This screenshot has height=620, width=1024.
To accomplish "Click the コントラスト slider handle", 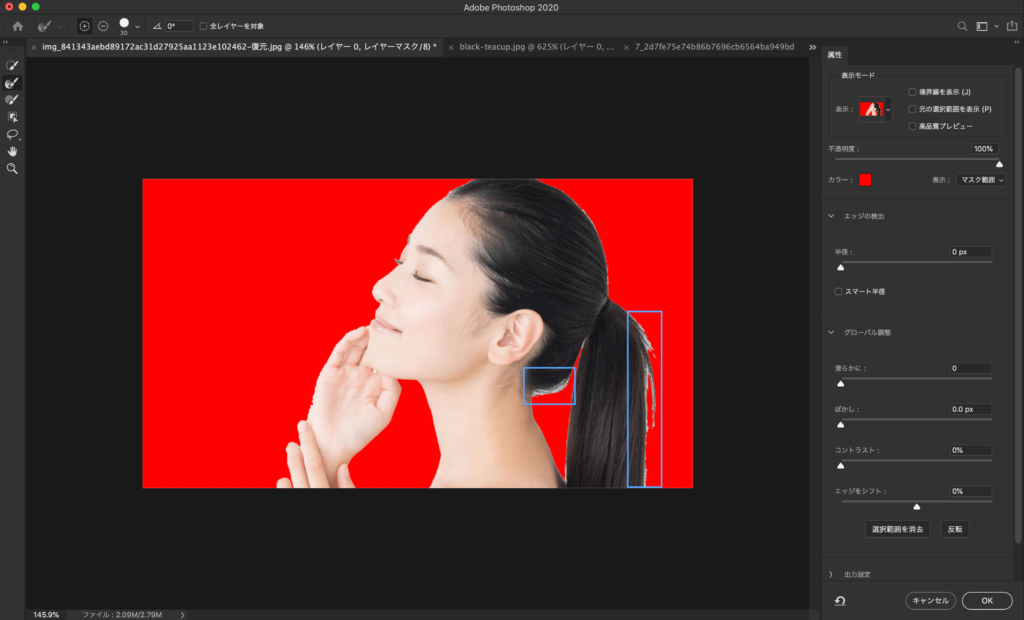I will [x=840, y=466].
